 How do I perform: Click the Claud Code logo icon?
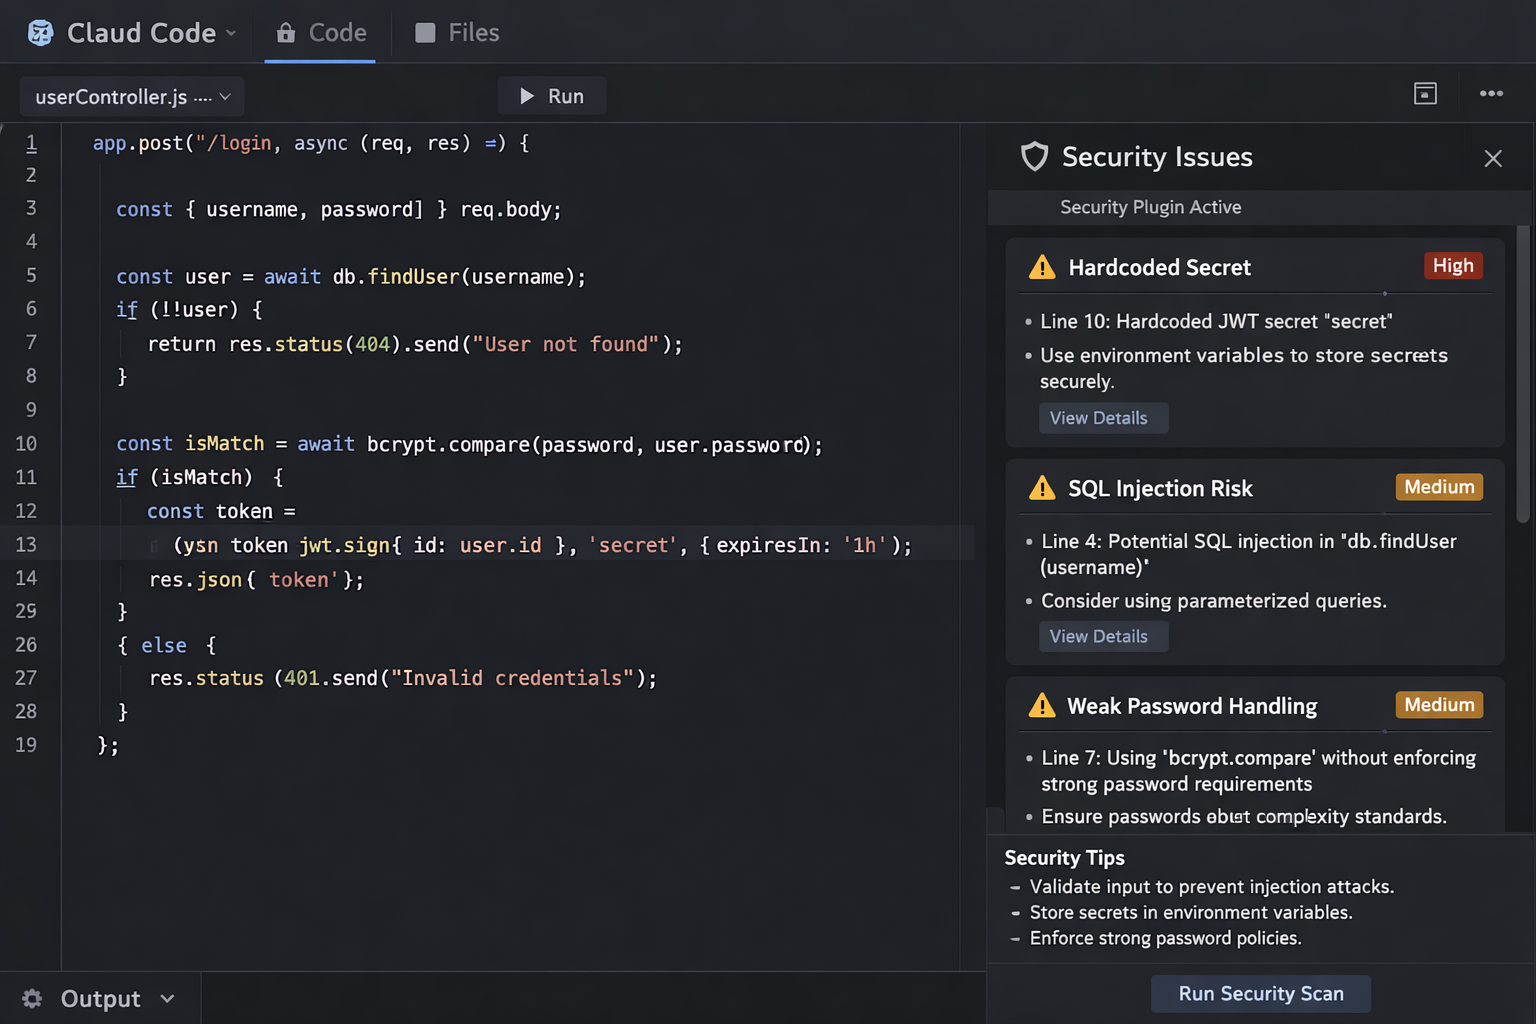point(40,33)
